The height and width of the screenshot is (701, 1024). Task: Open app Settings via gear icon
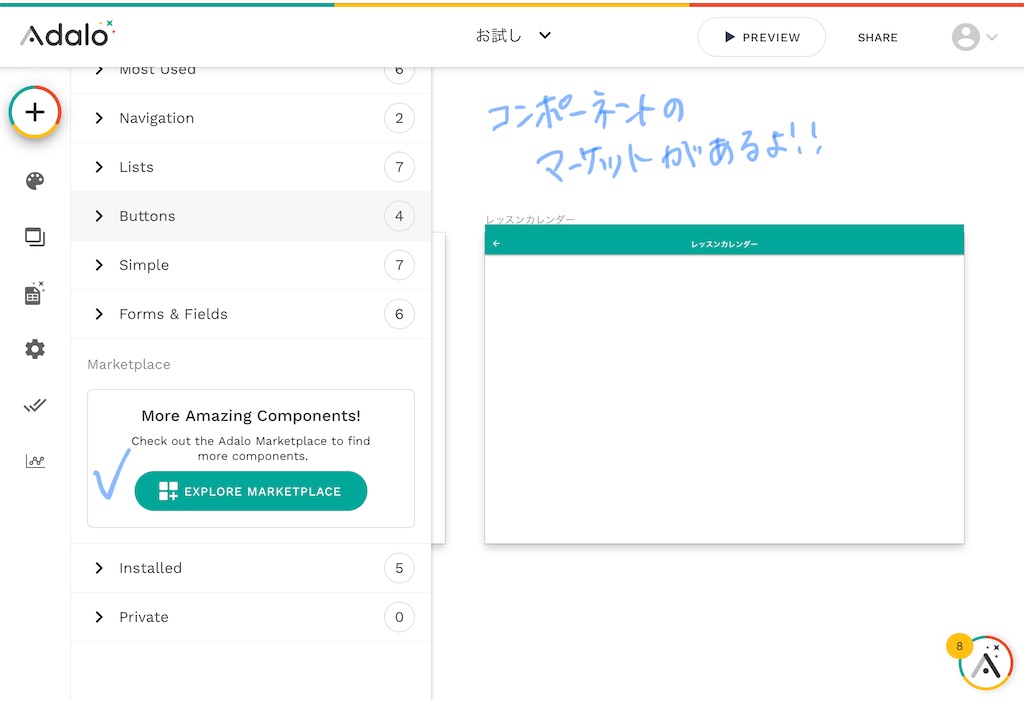[x=34, y=349]
